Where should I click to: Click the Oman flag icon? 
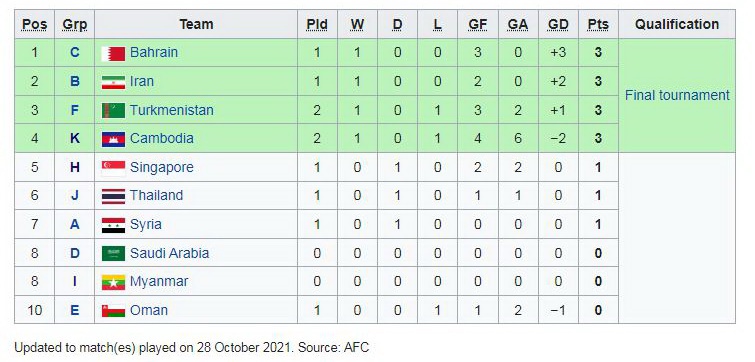(x=113, y=311)
